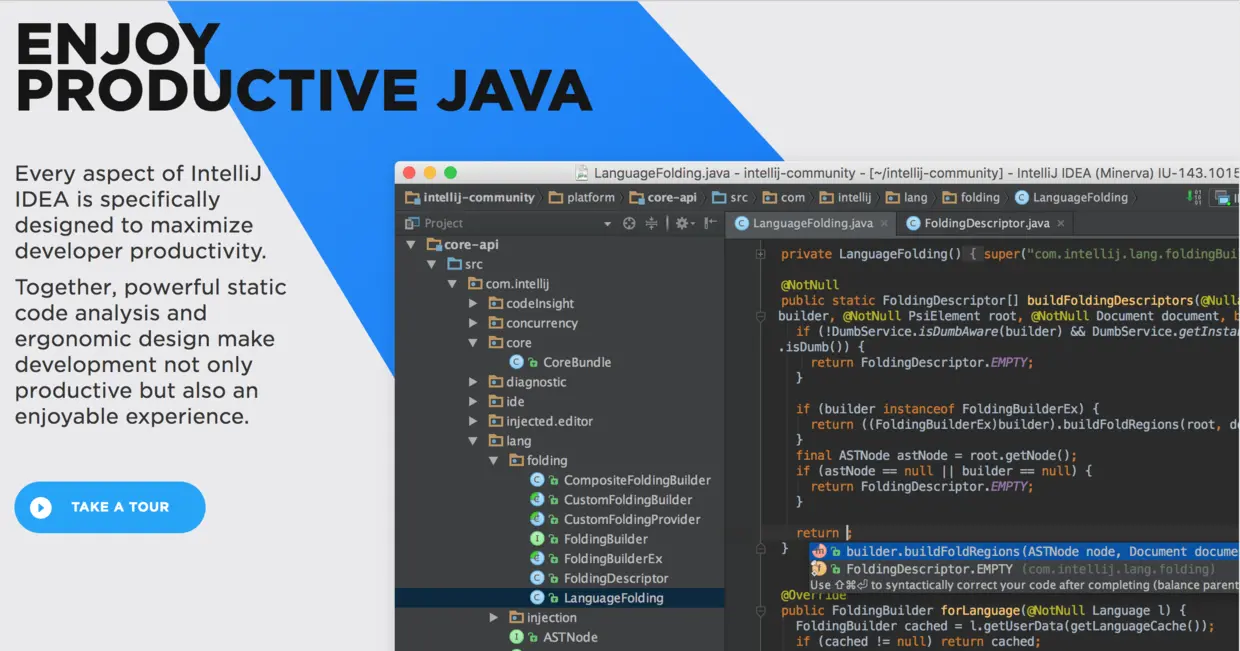Switch to the FoldingDescriptor.java tab

coord(985,223)
